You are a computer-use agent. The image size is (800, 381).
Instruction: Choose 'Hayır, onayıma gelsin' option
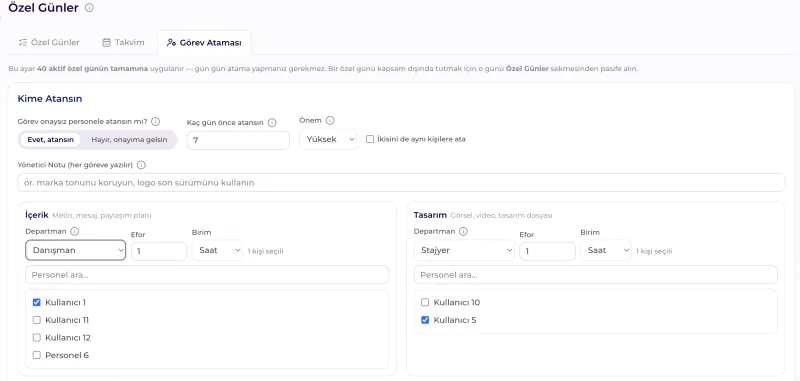click(x=129, y=140)
